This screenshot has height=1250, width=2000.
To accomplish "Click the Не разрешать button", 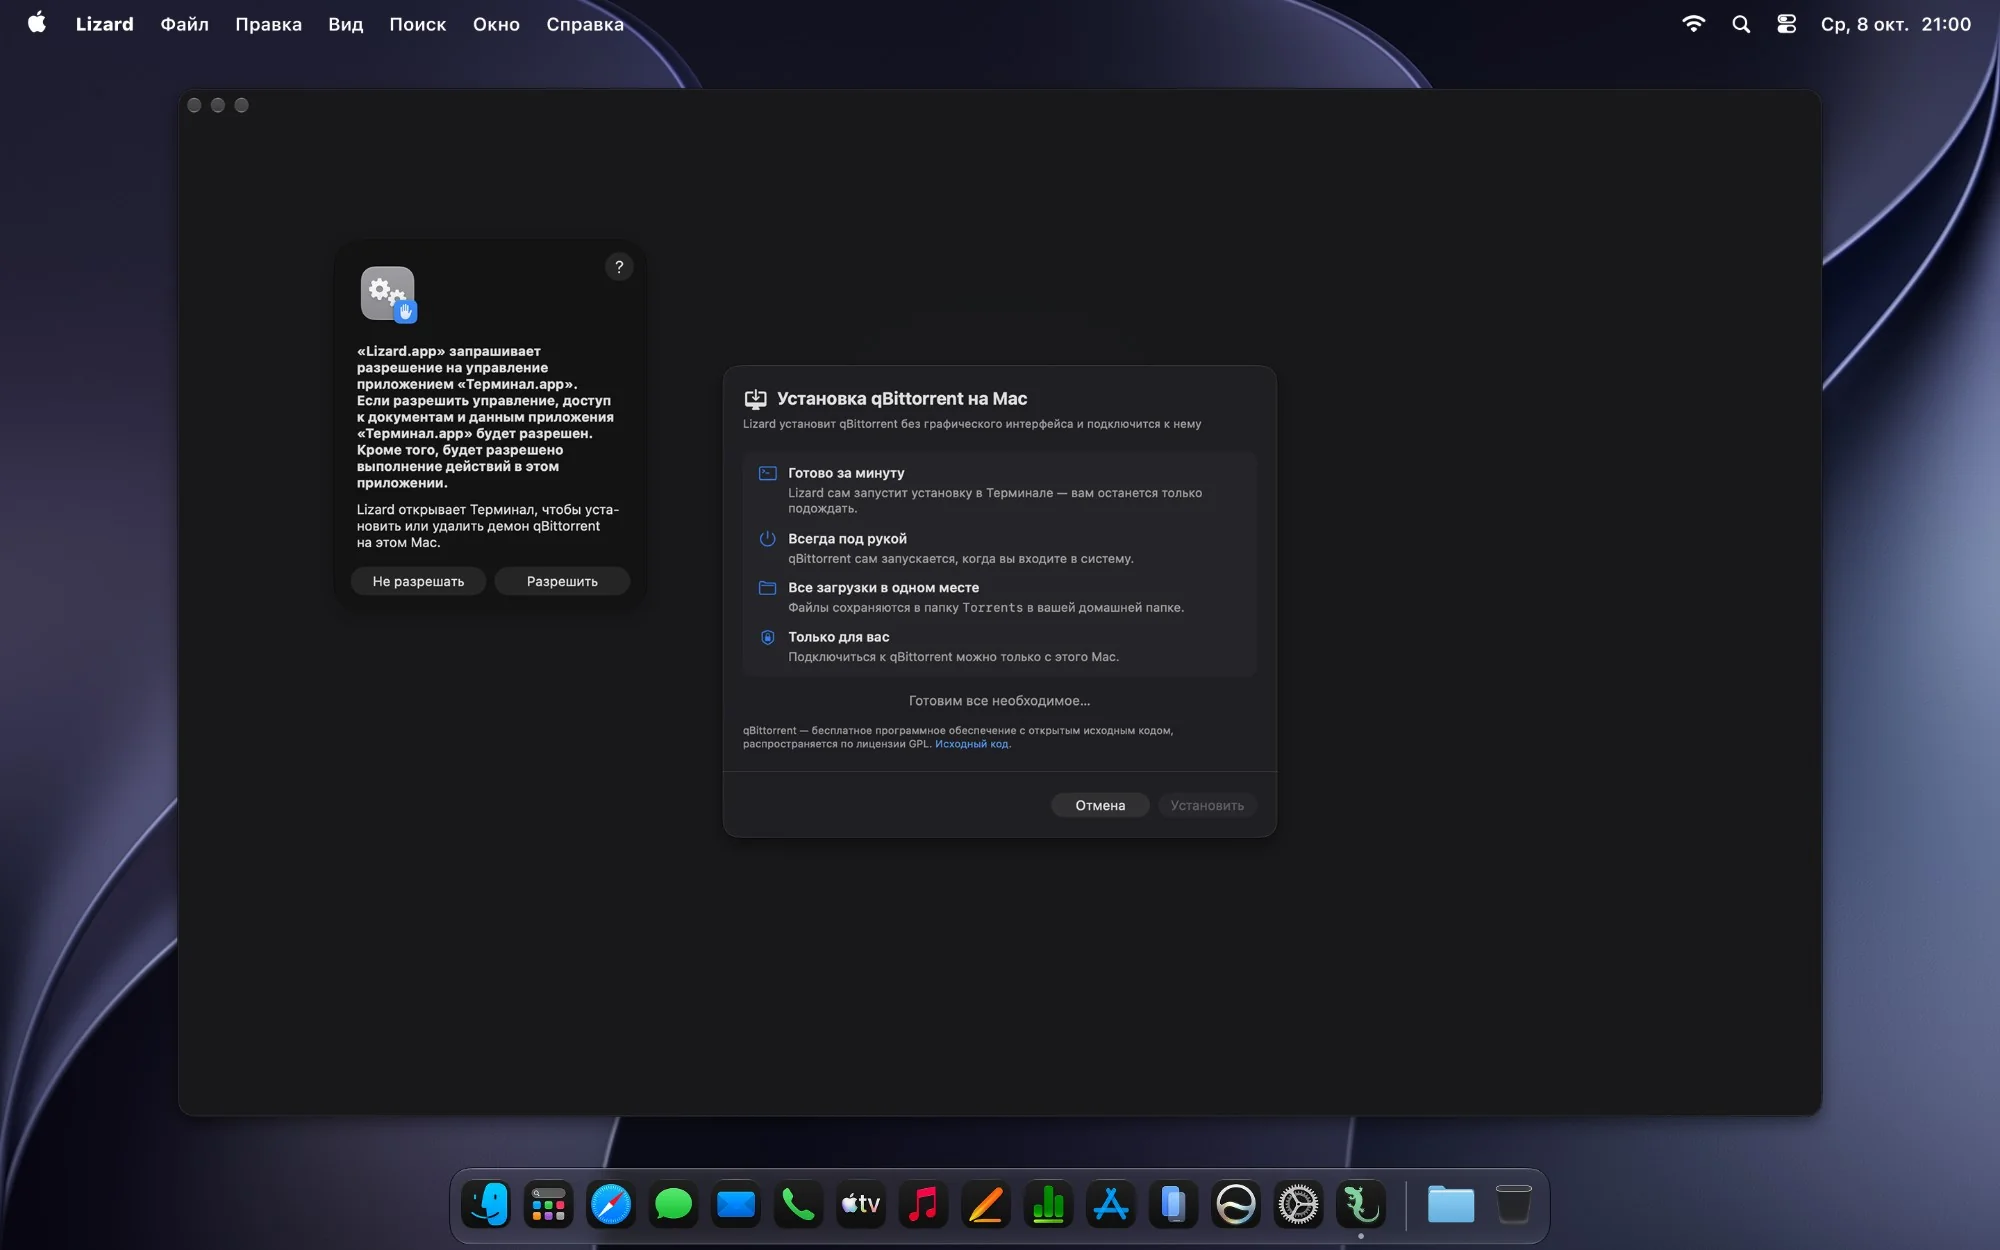I will (x=418, y=581).
